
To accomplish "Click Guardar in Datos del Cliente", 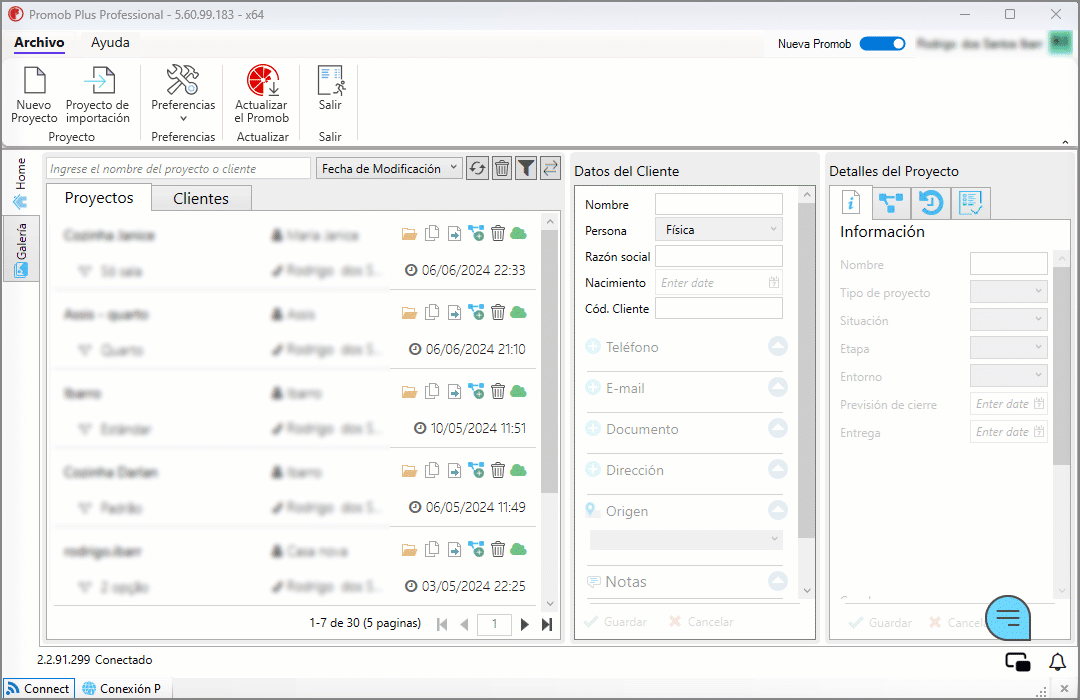I will click(616, 622).
